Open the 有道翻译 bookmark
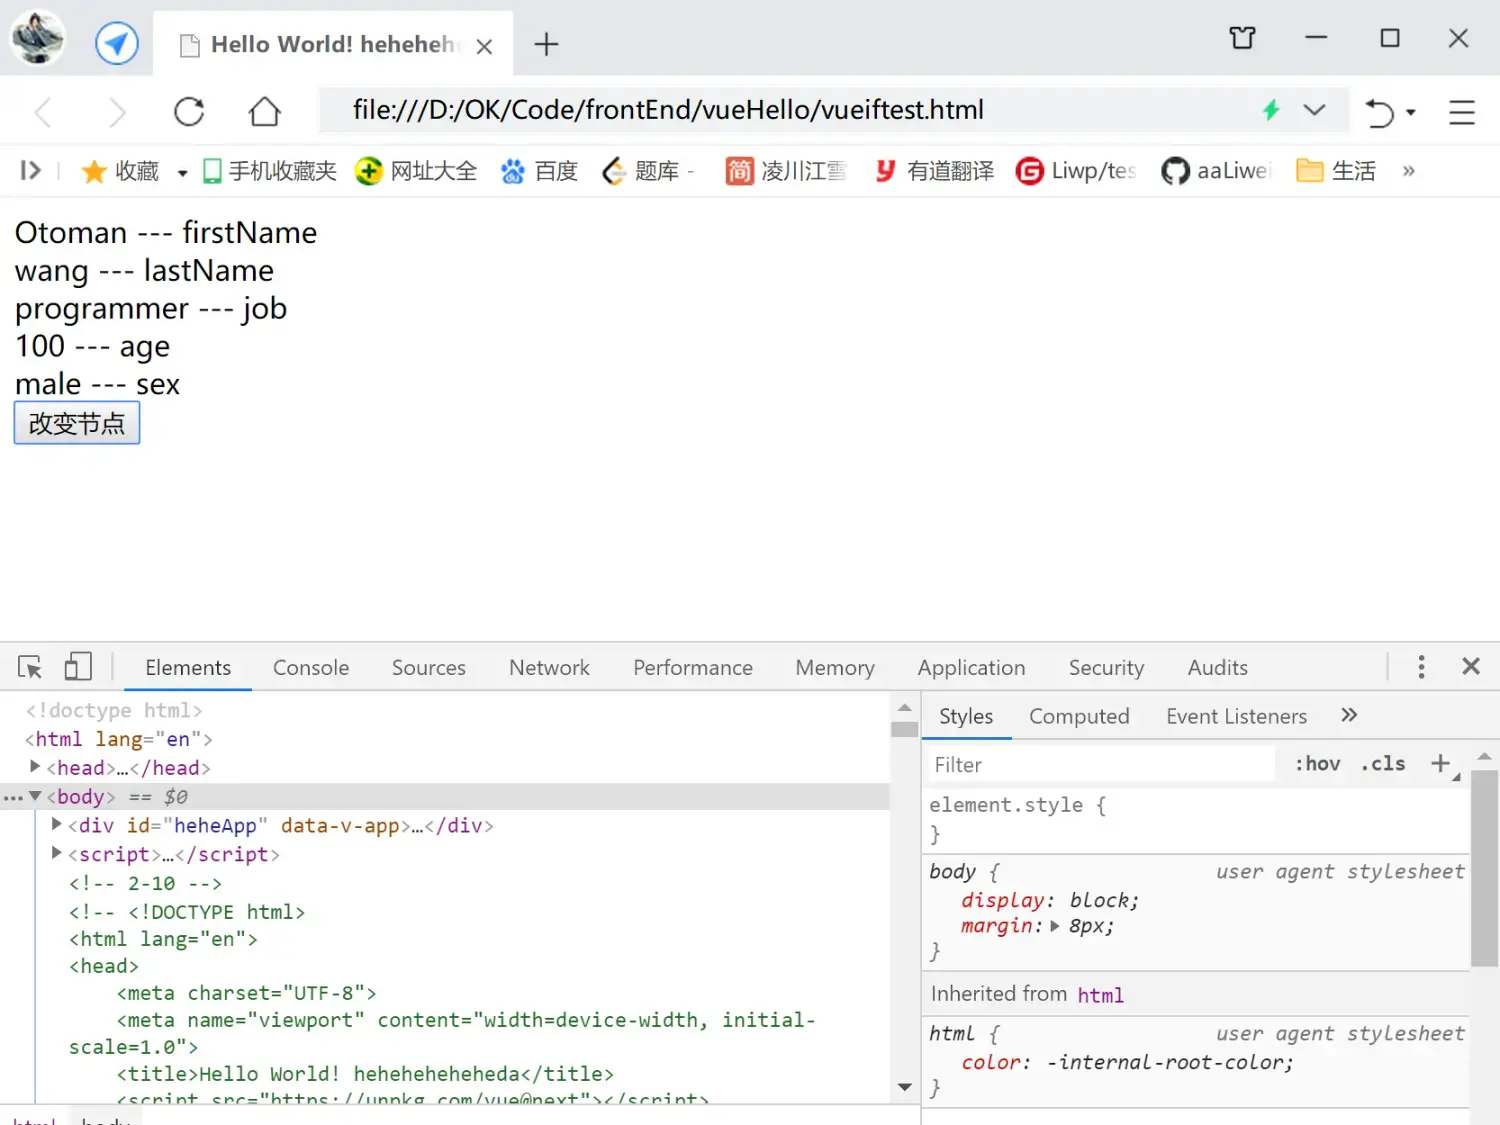The height and width of the screenshot is (1125, 1500). [x=934, y=171]
